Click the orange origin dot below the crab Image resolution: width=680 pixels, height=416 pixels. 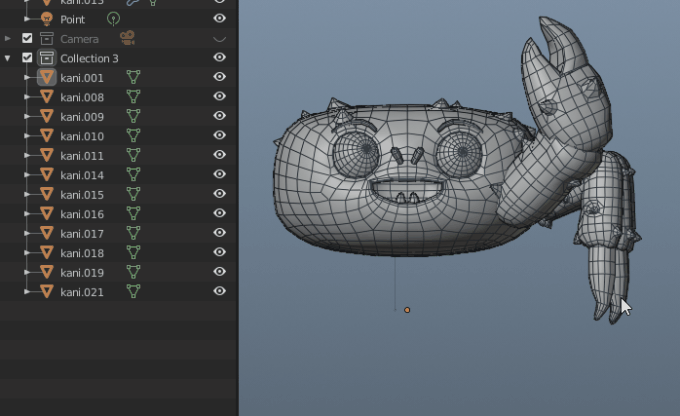click(x=407, y=310)
